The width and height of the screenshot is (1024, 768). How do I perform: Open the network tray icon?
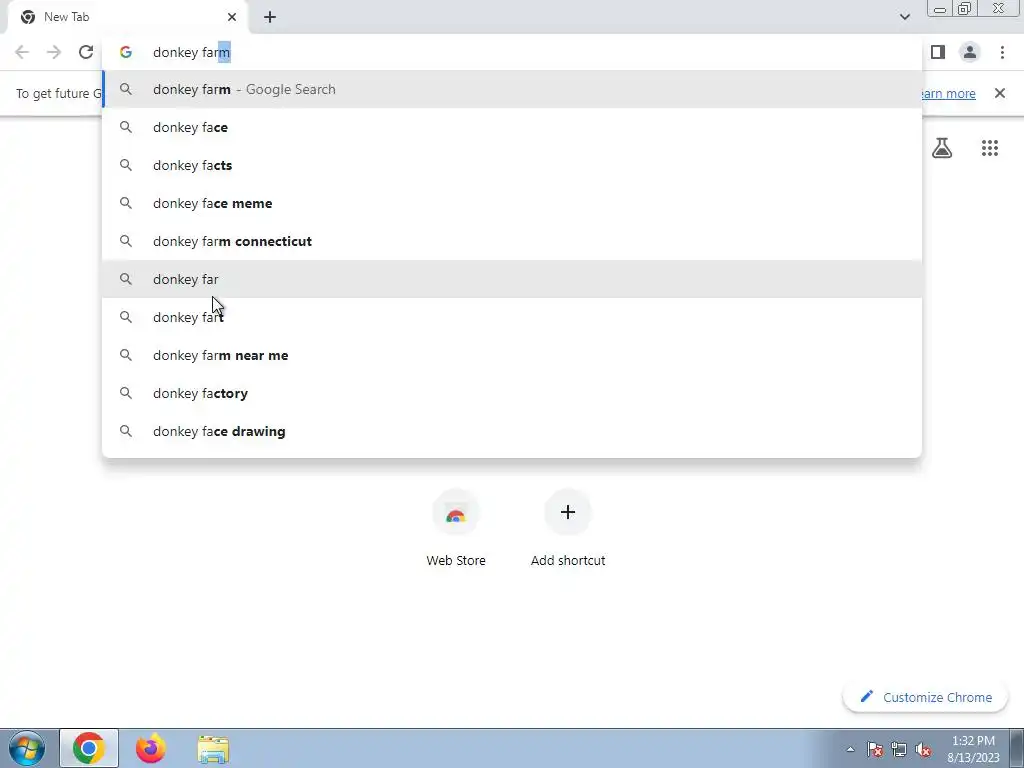point(899,750)
